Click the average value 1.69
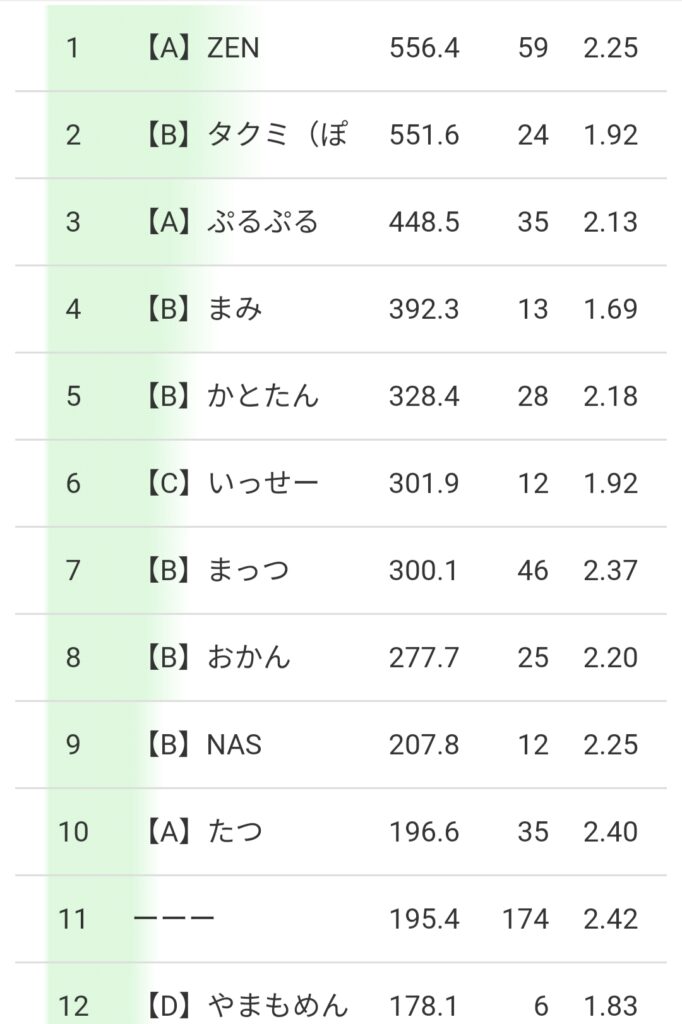682x1024 pixels. [610, 309]
